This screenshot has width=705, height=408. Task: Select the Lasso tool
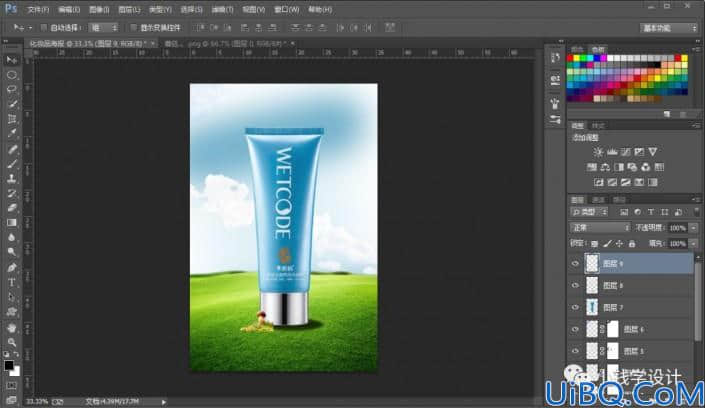[x=12, y=90]
